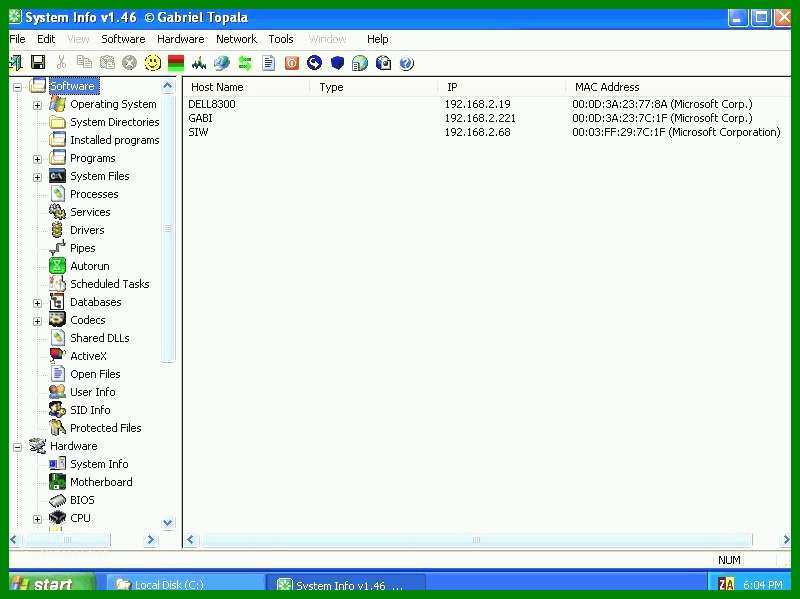This screenshot has width=800, height=599.
Task: Click the yellow smiley face toolbar icon
Action: point(153,63)
